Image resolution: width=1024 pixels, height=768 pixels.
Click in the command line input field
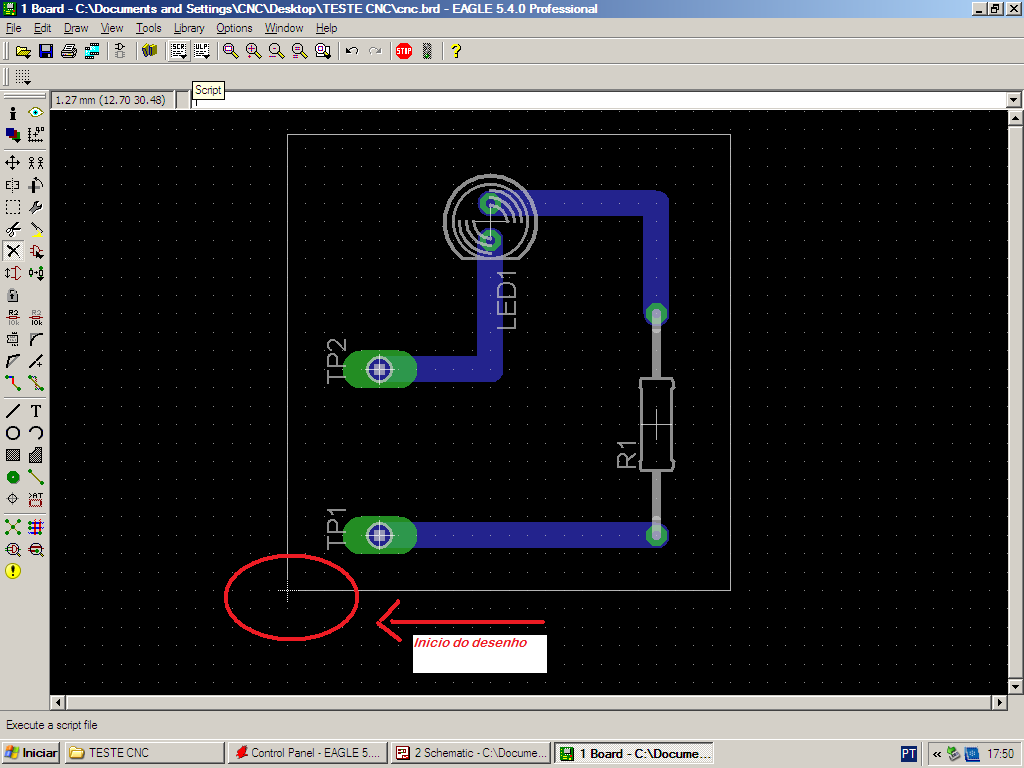pos(599,101)
